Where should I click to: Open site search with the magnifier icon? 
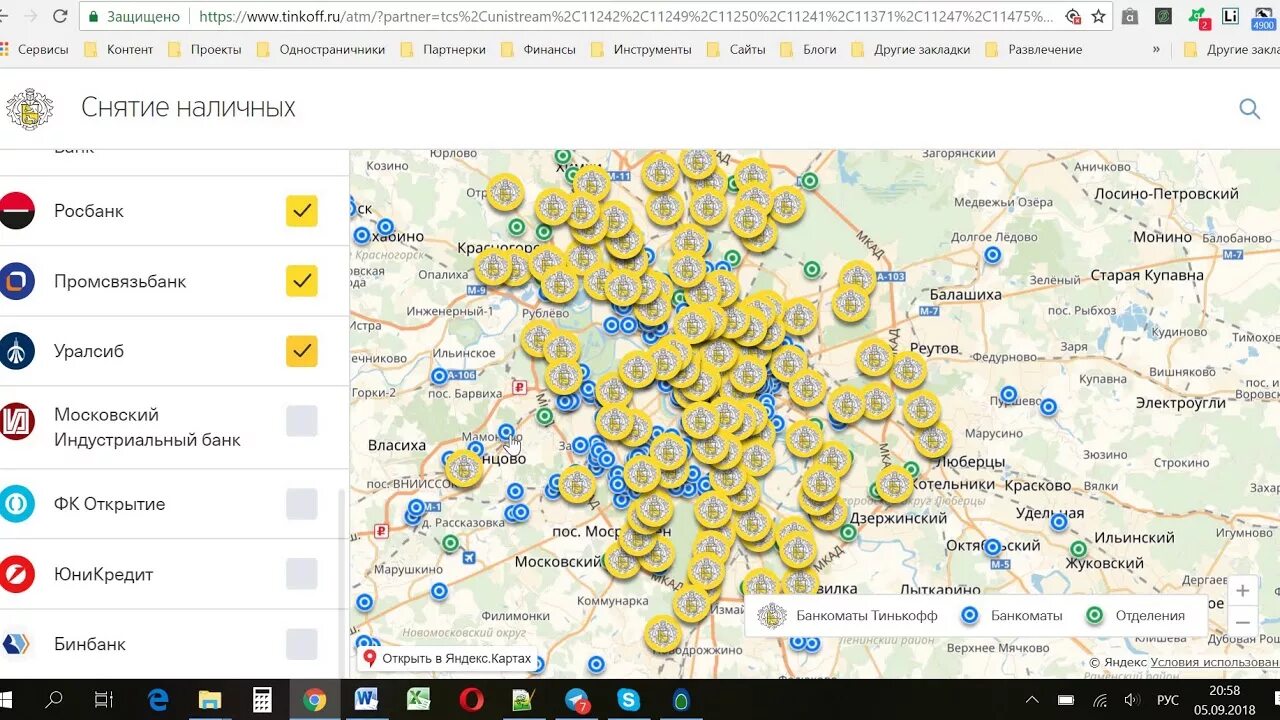(x=1249, y=109)
